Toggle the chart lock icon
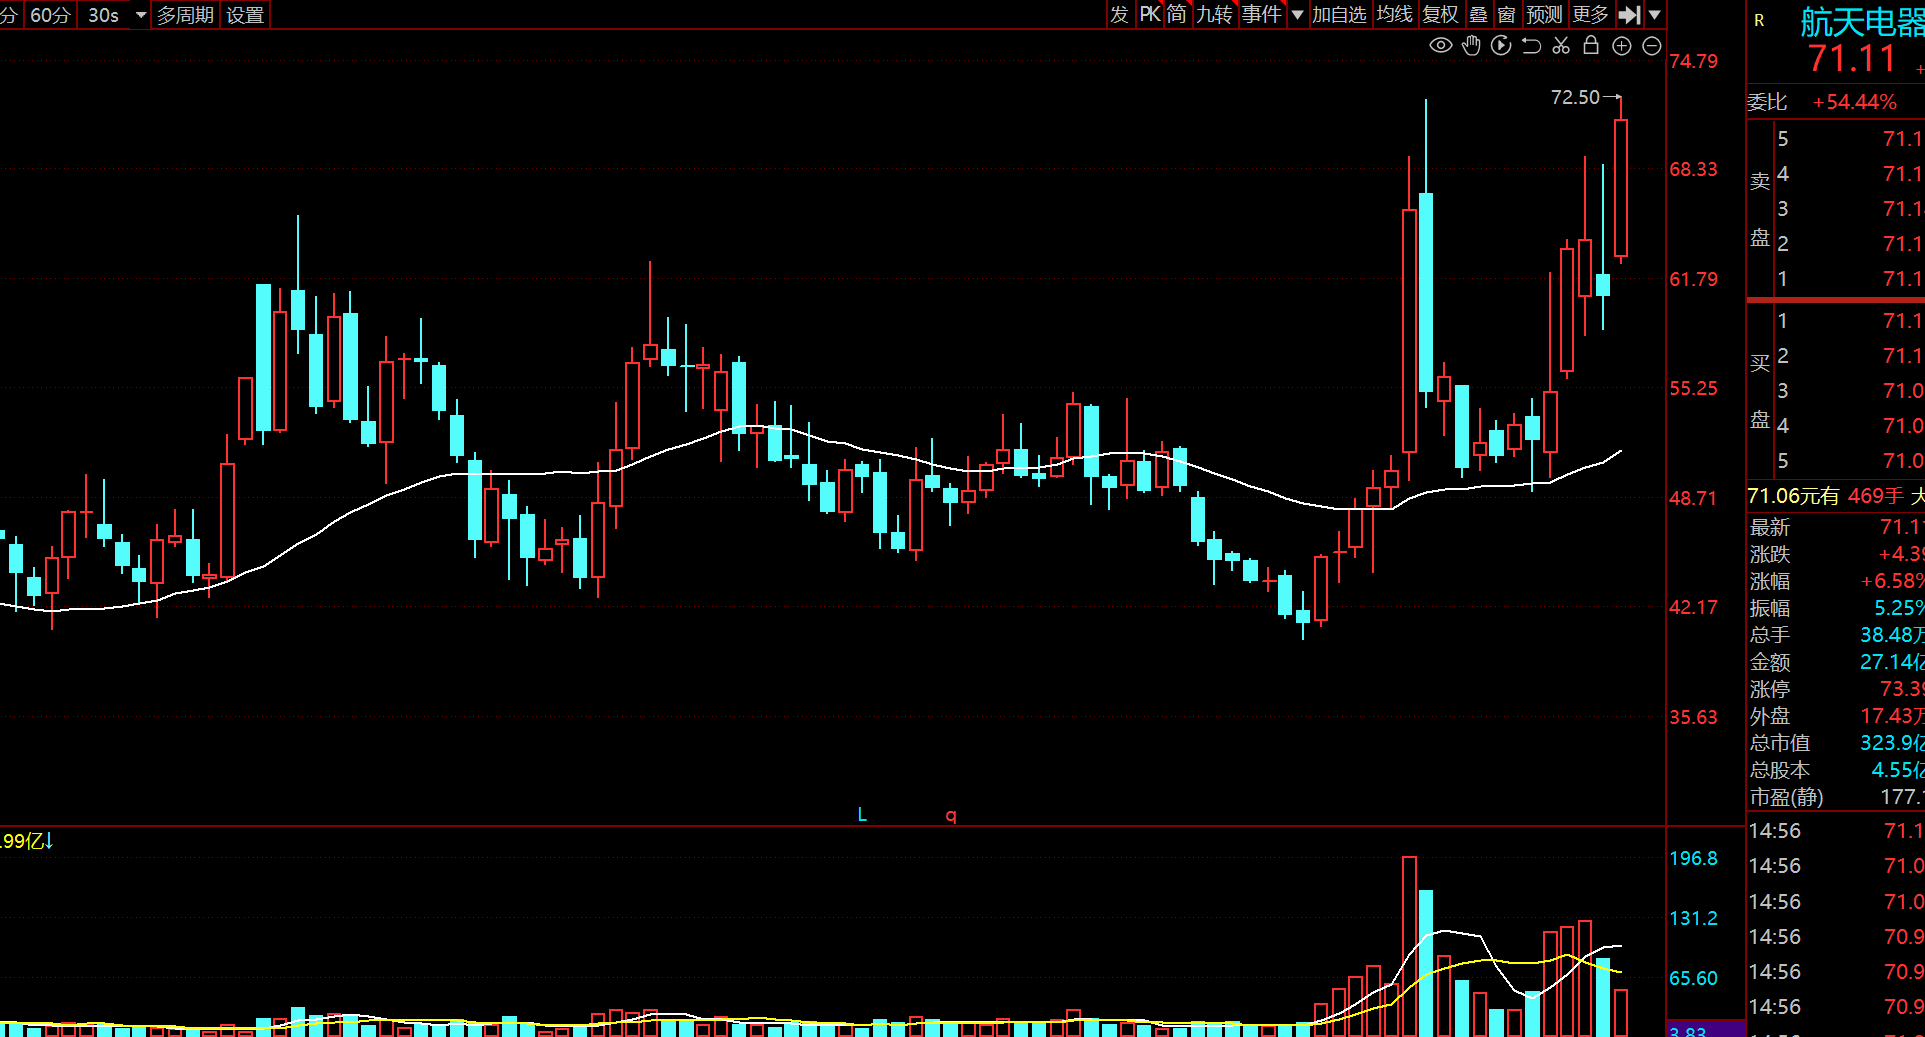The width and height of the screenshot is (1925, 1037). [x=1591, y=45]
